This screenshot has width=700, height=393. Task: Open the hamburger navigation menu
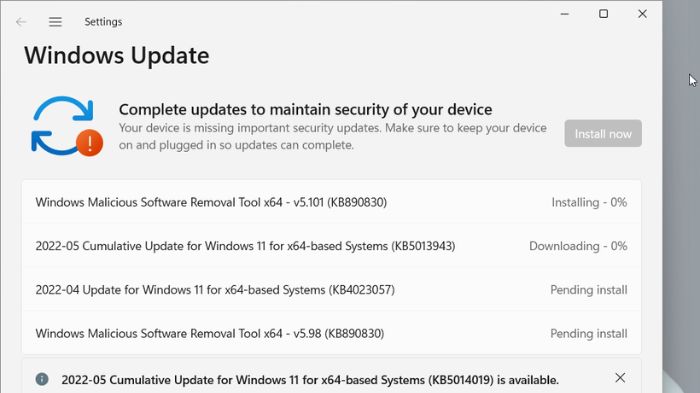coord(55,21)
